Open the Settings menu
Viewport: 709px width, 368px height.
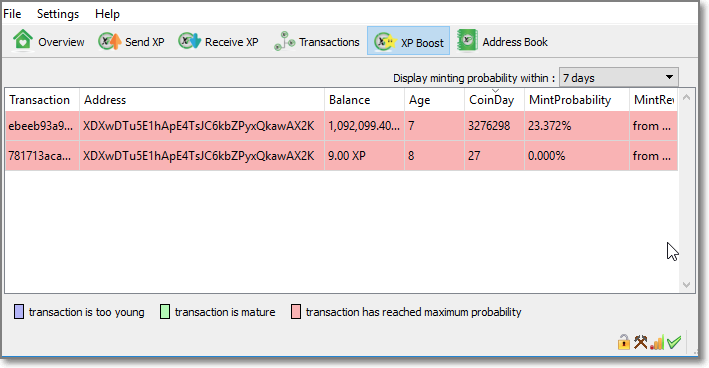[58, 14]
